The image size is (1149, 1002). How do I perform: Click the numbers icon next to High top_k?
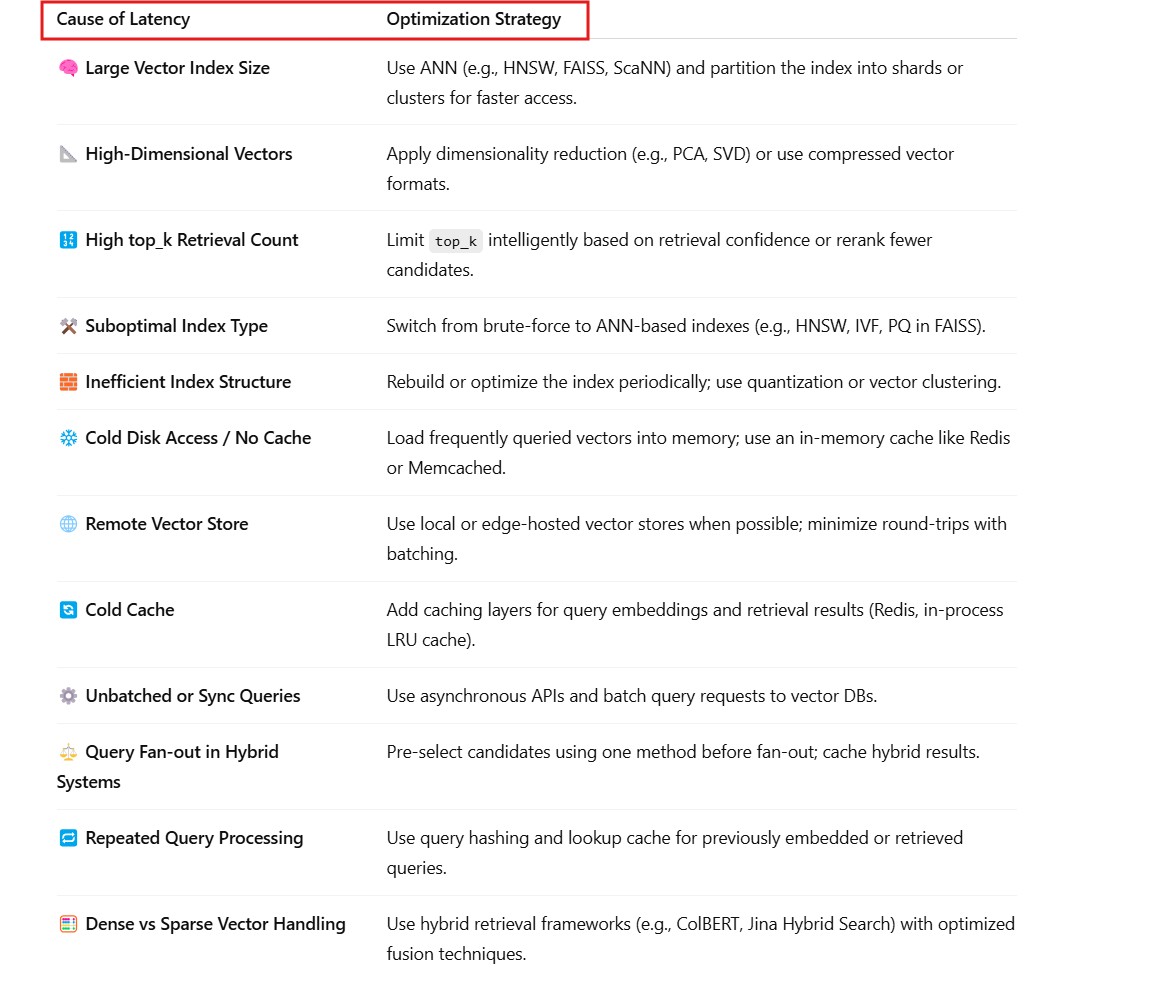68,241
